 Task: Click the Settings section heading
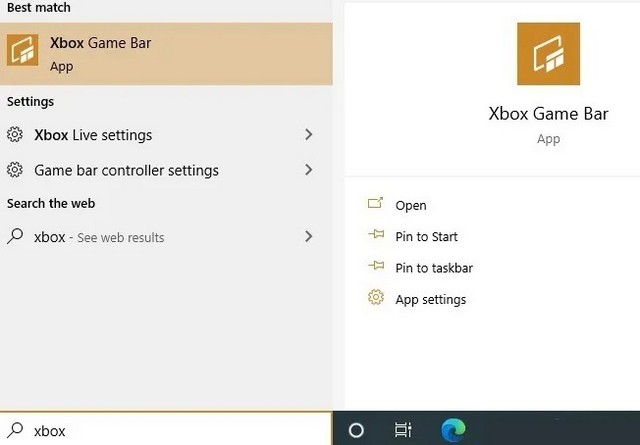pos(30,101)
